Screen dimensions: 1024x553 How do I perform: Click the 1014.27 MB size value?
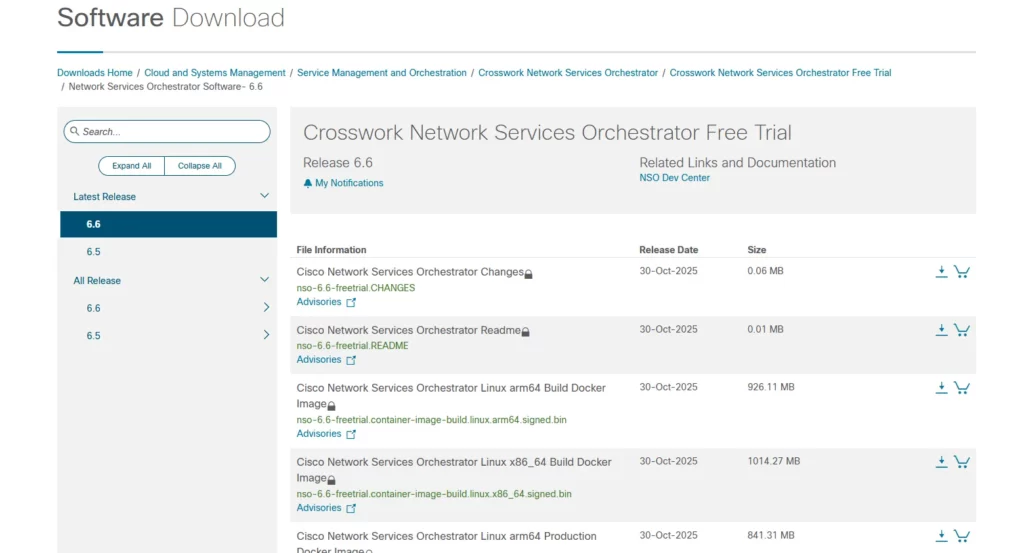pos(774,461)
